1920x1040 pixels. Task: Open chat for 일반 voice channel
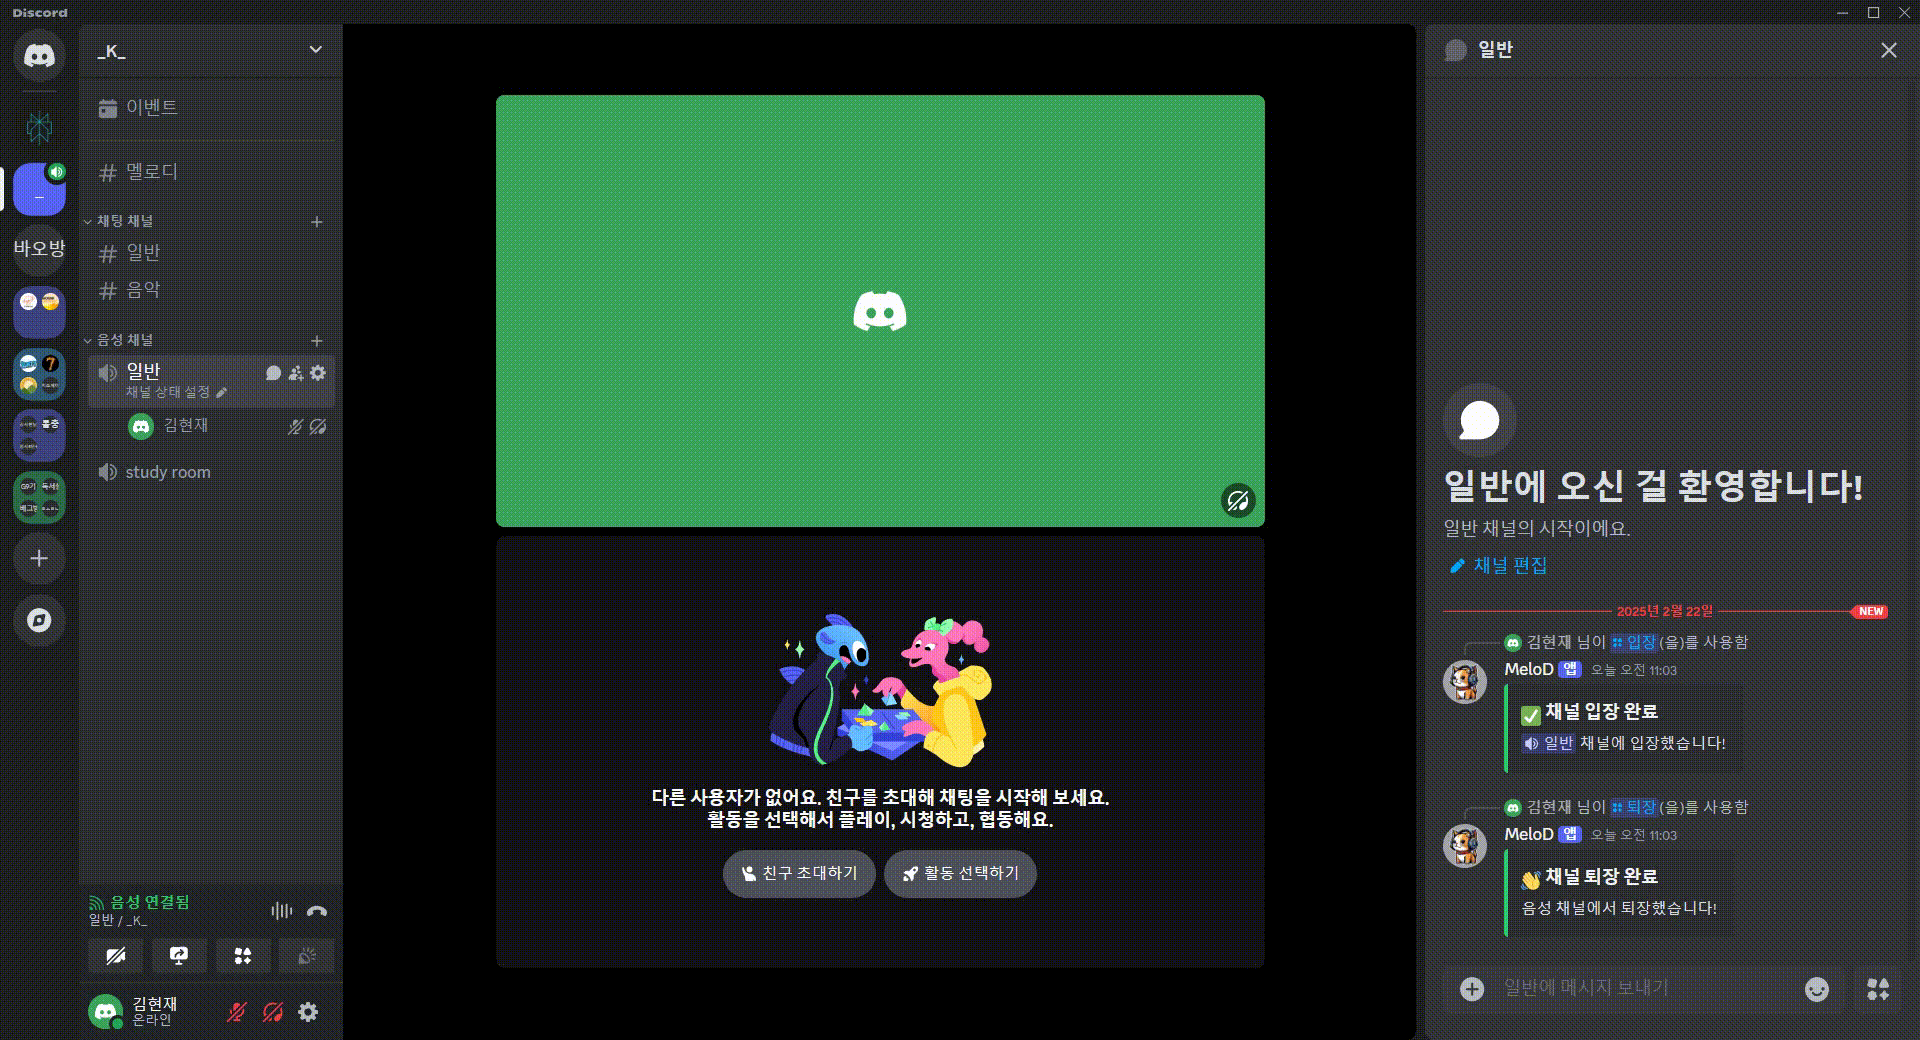(x=273, y=373)
